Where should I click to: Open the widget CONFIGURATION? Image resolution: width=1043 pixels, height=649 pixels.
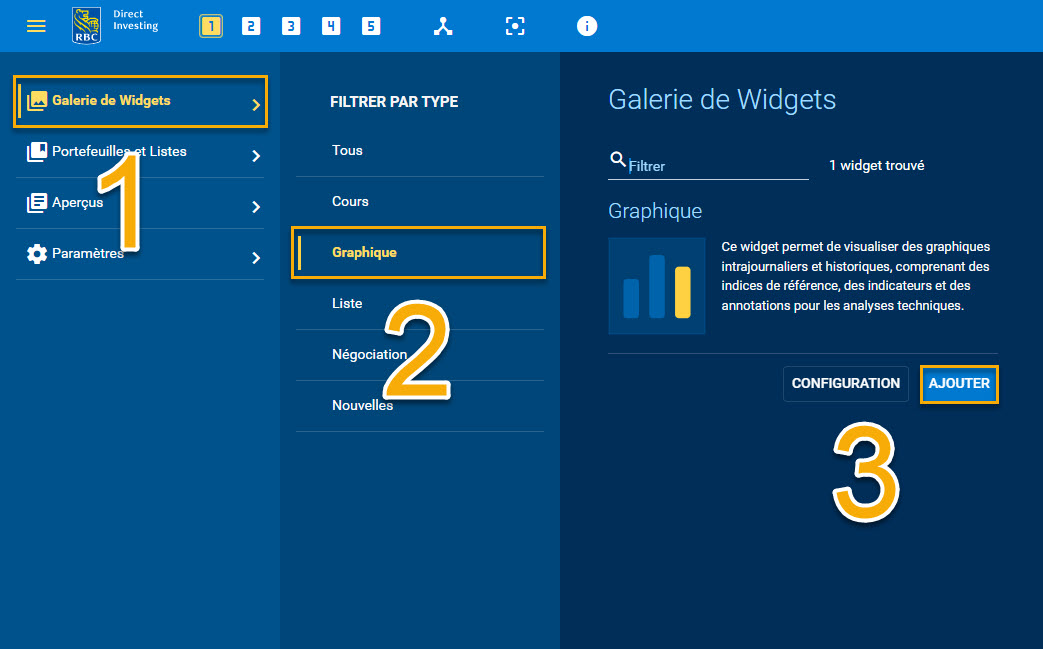(x=845, y=383)
